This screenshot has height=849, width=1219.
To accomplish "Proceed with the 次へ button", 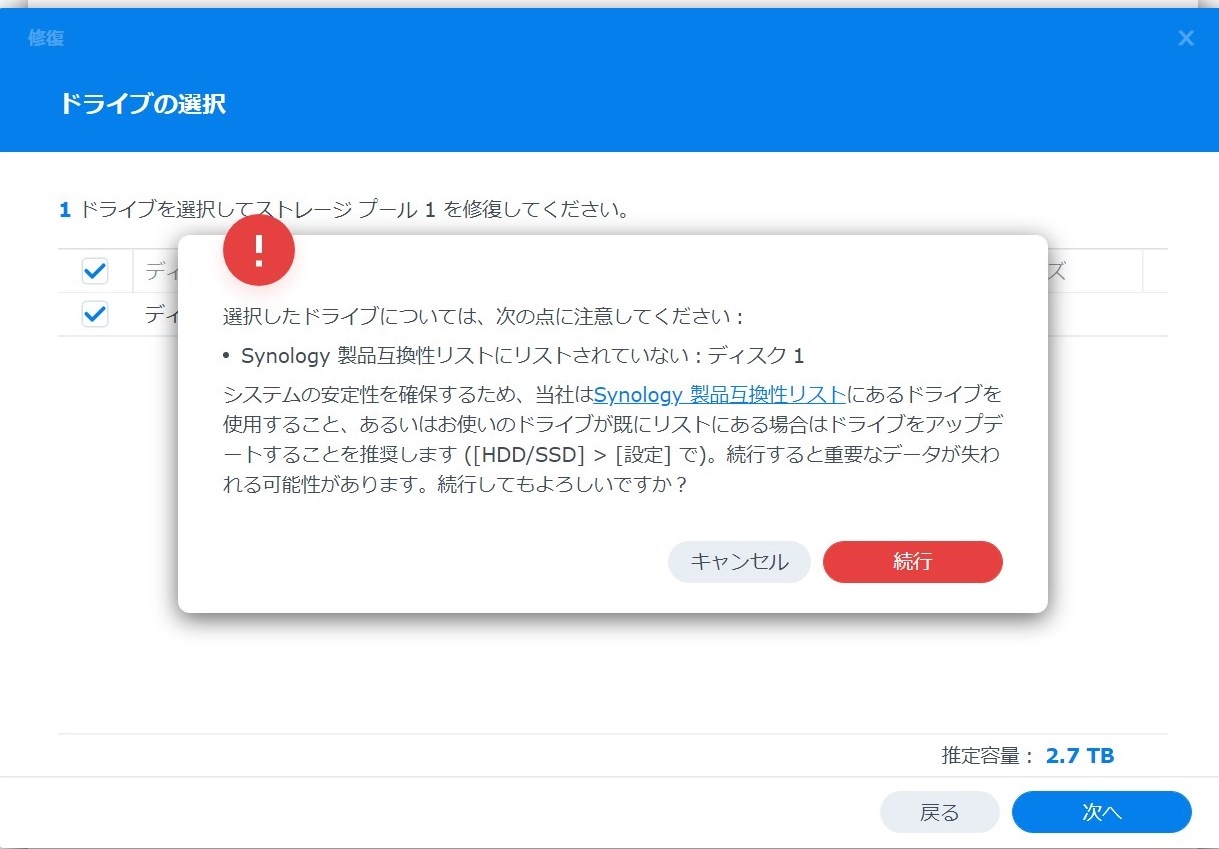I will pos(1101,813).
